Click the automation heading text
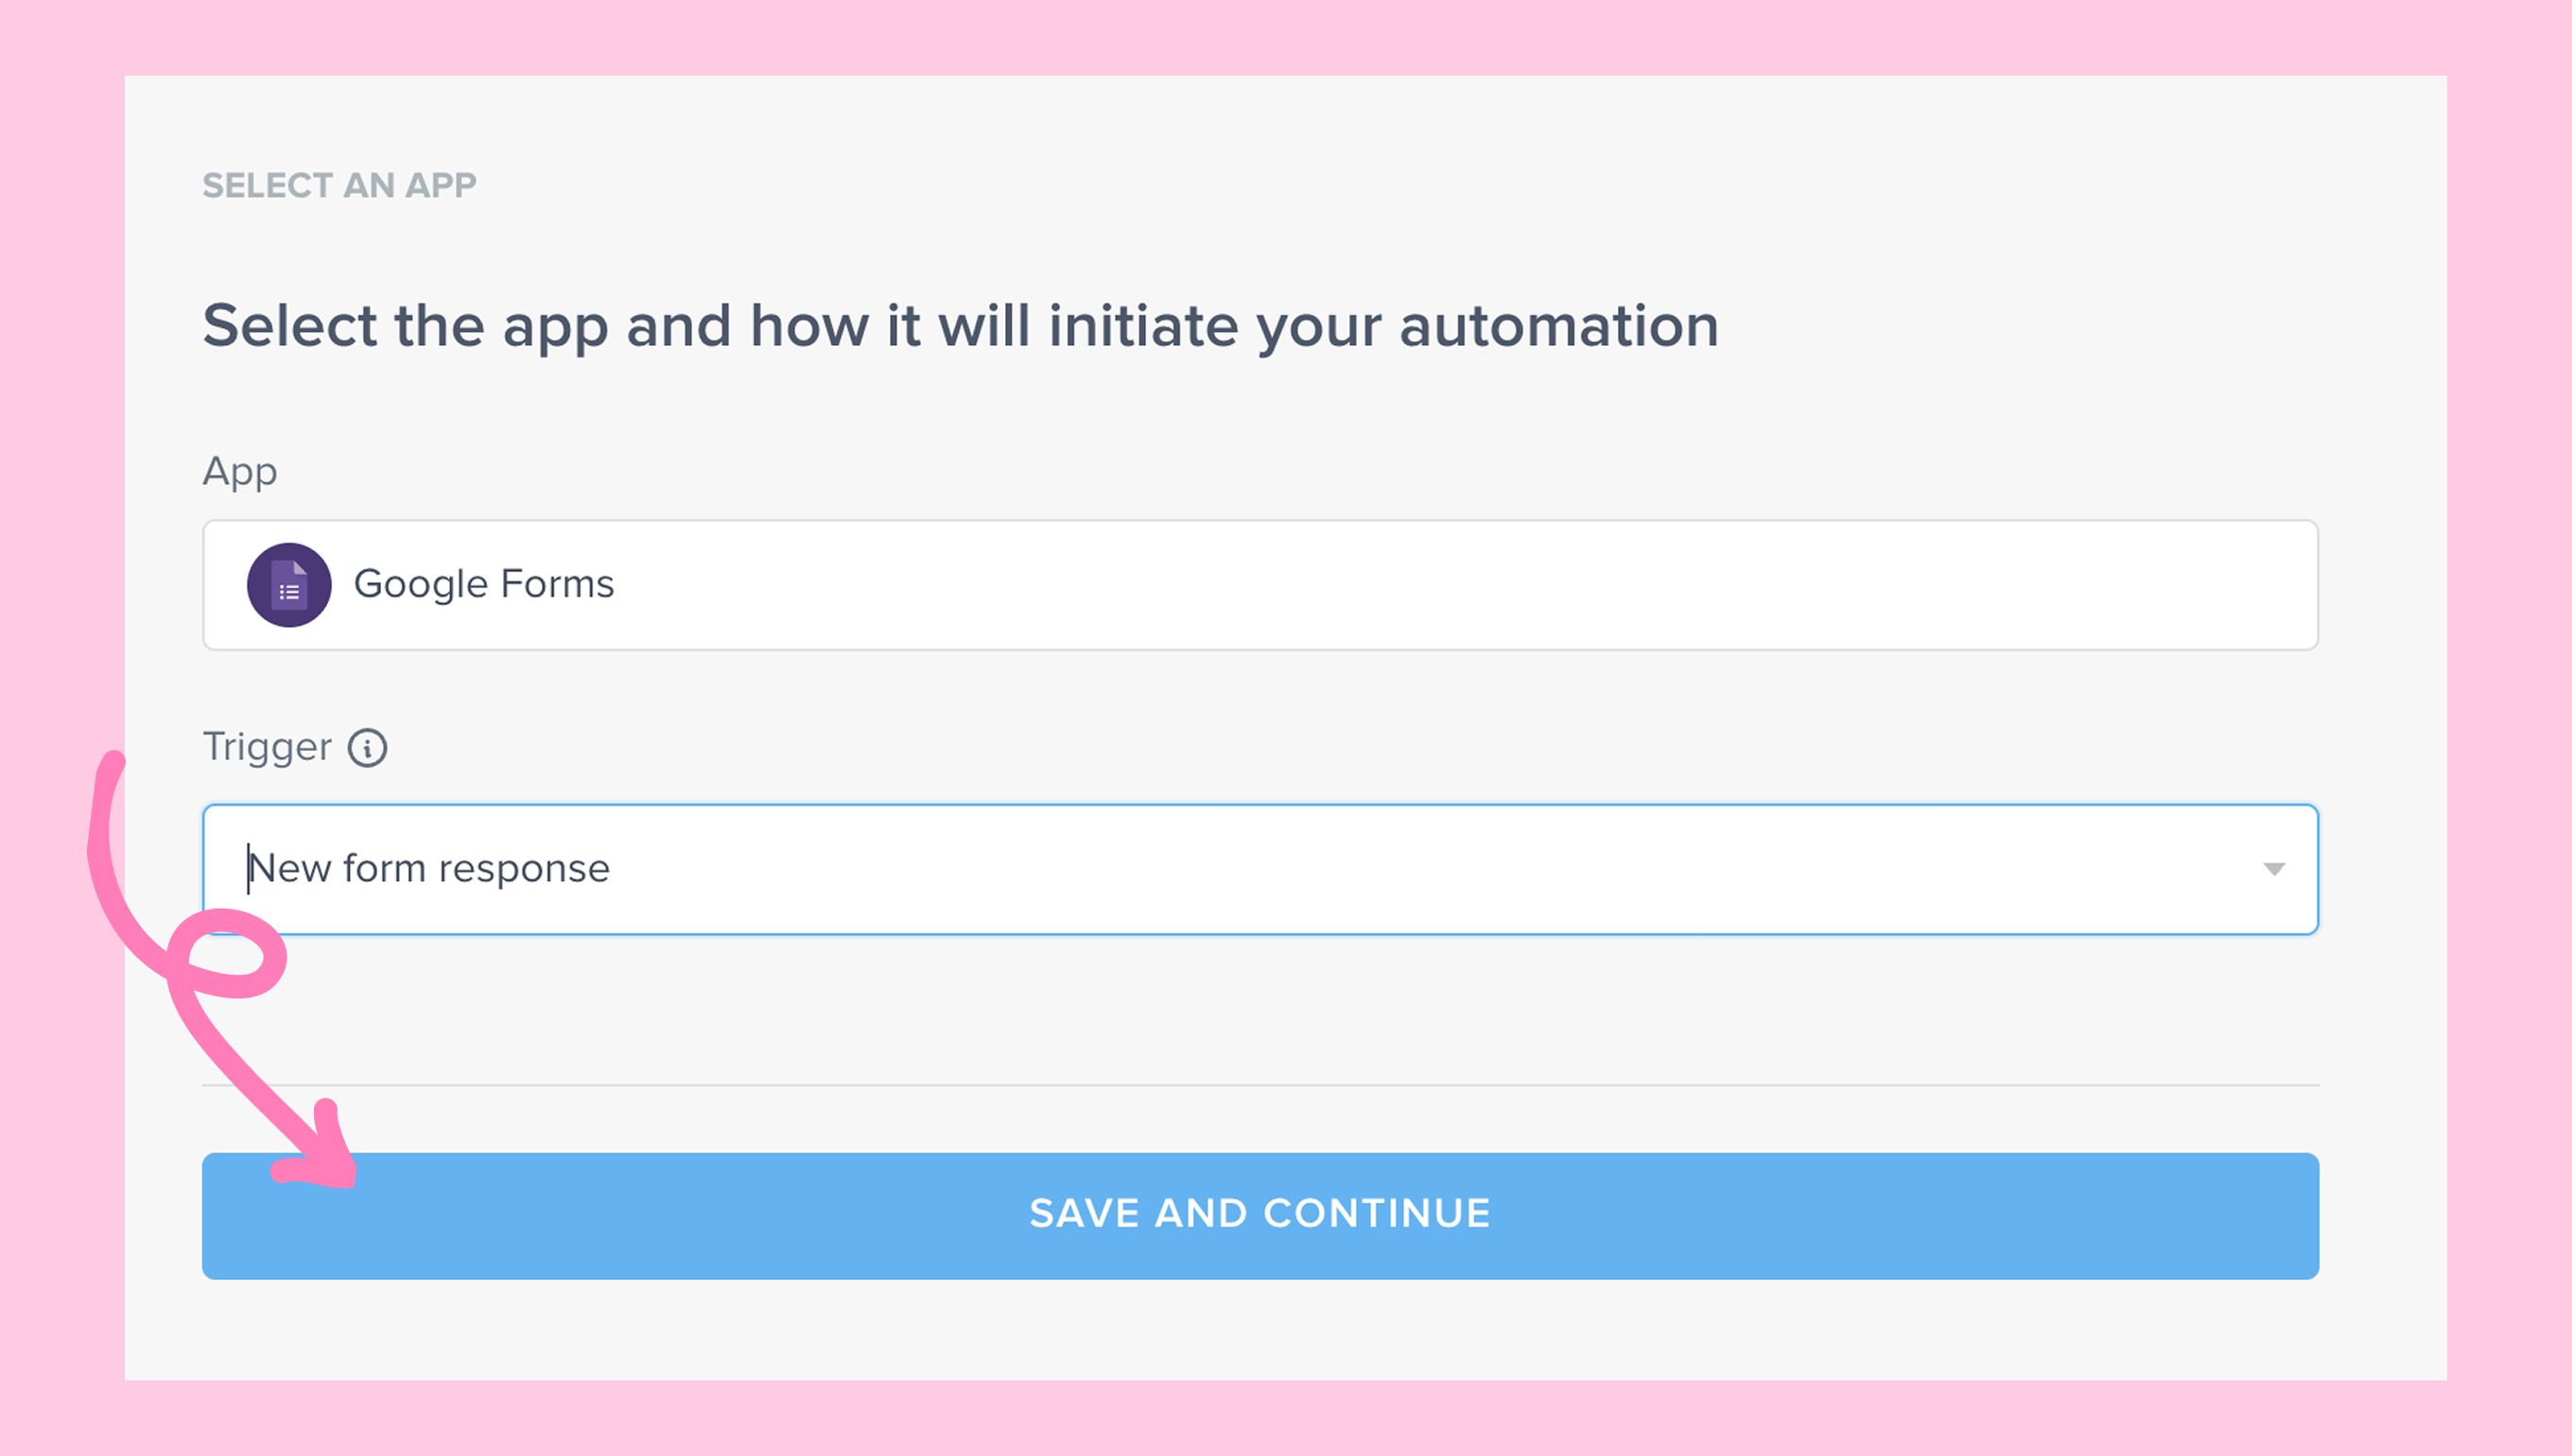 click(x=960, y=326)
